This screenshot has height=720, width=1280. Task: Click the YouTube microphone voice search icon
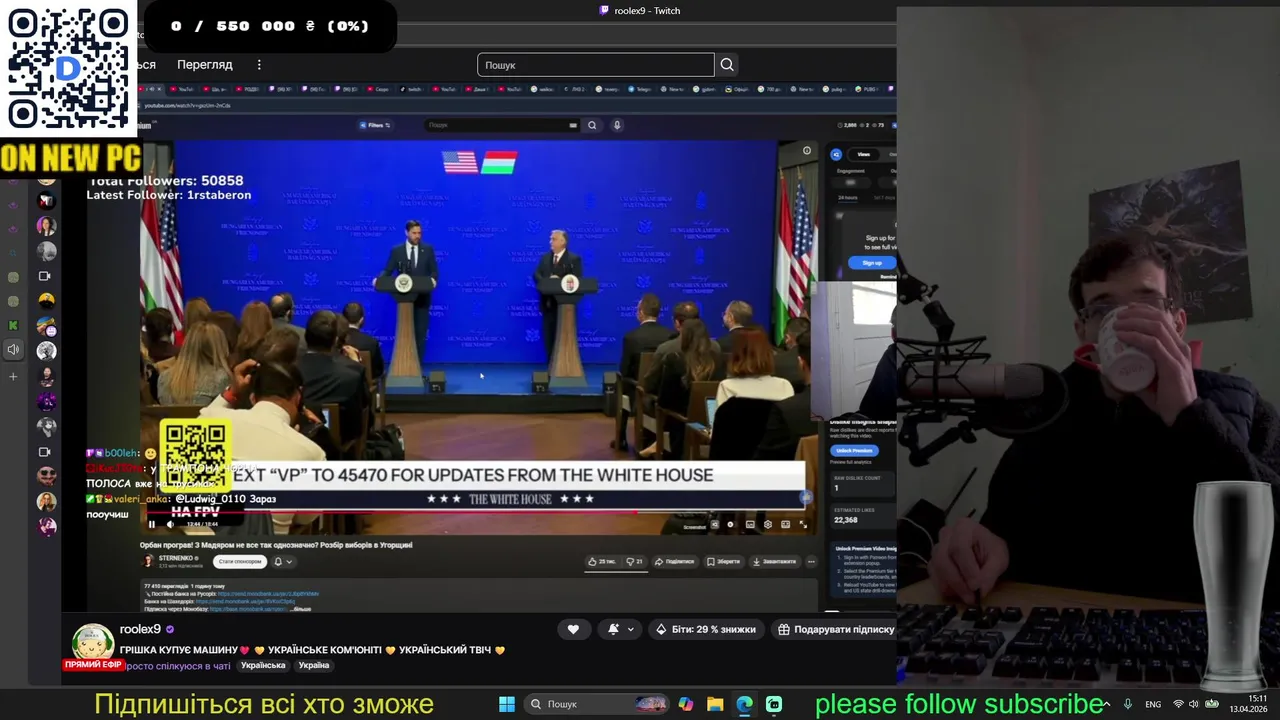[617, 125]
